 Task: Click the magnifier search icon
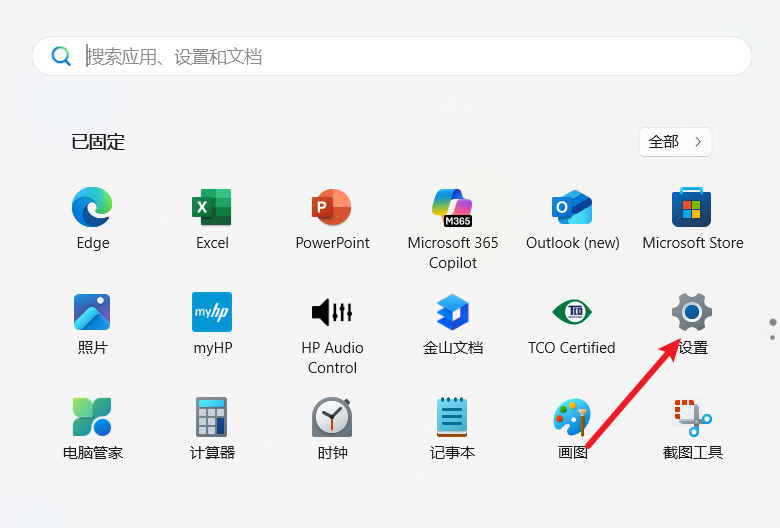click(x=61, y=56)
